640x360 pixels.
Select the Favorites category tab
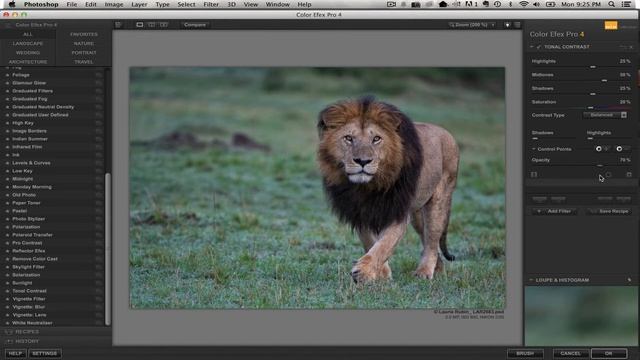[84, 34]
